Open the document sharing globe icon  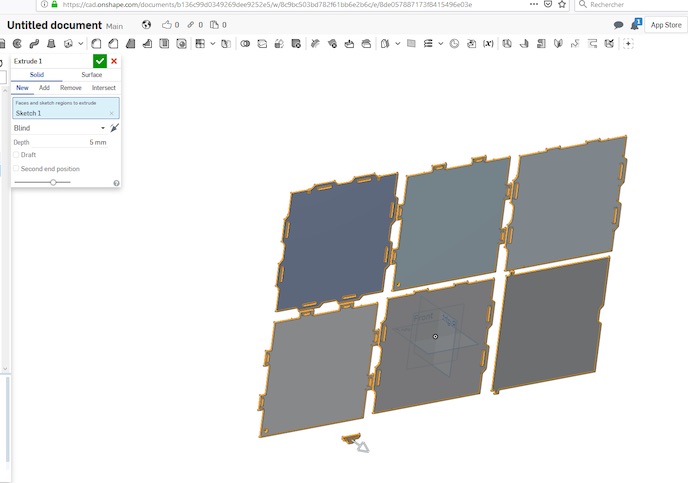tap(147, 25)
